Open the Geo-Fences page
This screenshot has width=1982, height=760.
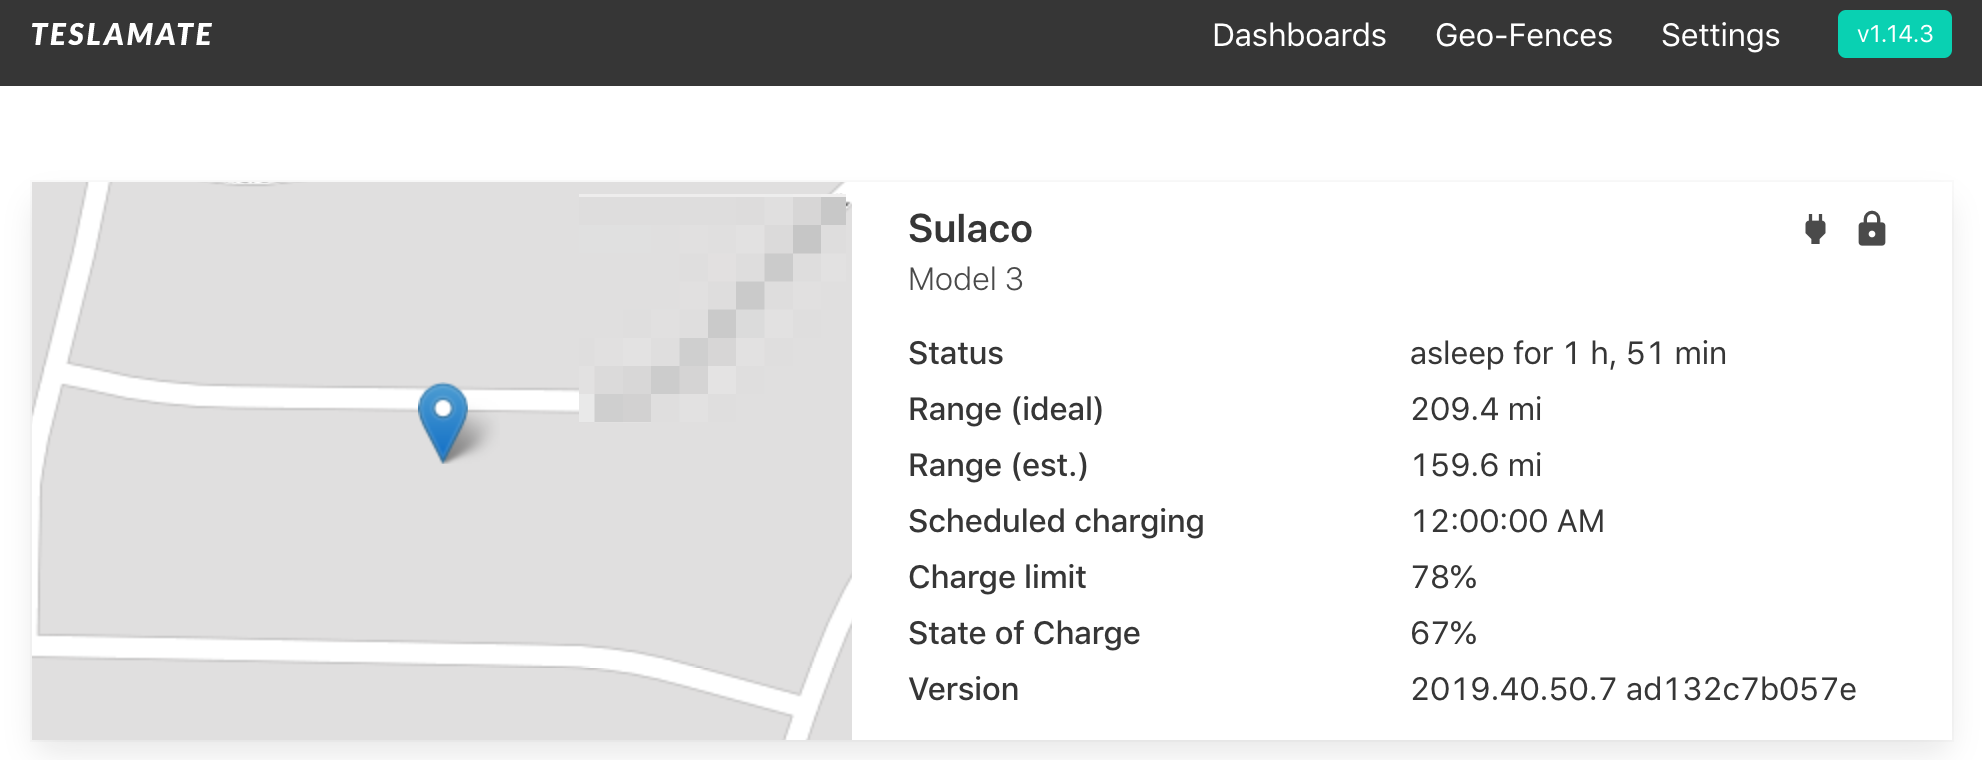(1523, 35)
